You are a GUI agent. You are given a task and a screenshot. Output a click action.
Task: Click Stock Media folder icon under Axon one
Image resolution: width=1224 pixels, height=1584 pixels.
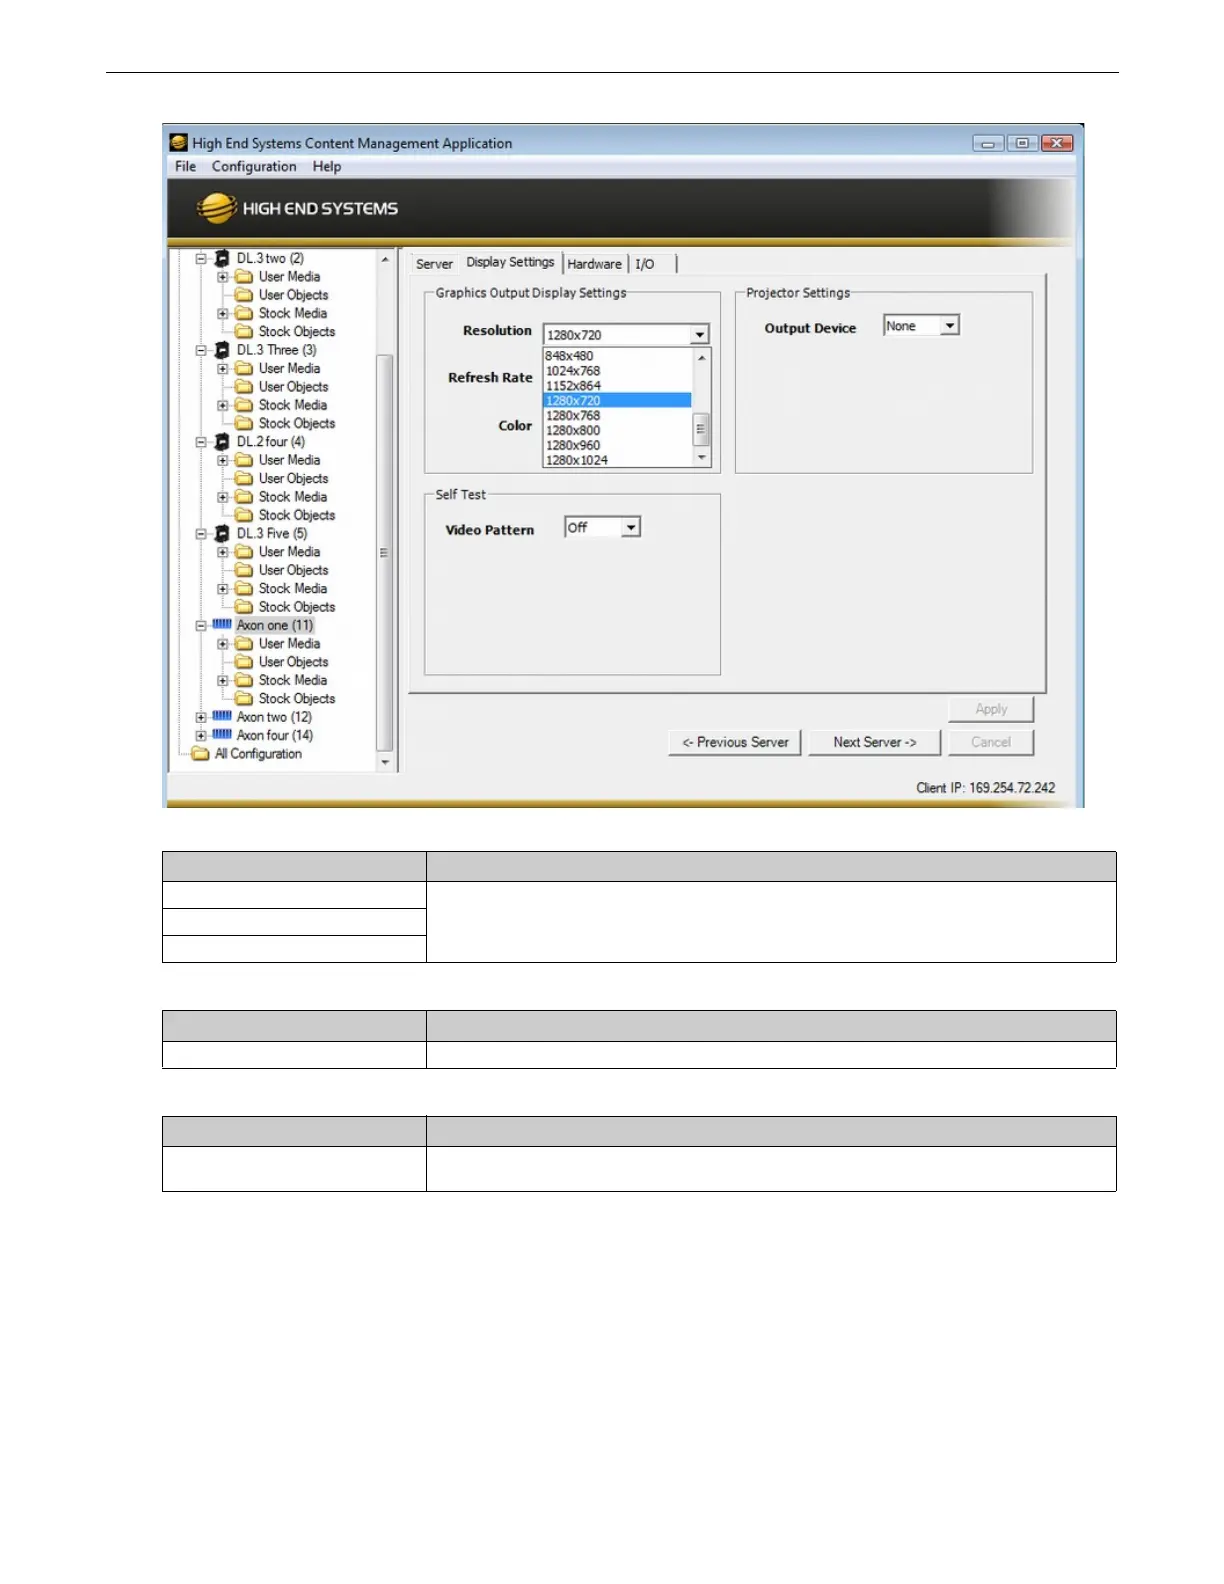point(244,680)
